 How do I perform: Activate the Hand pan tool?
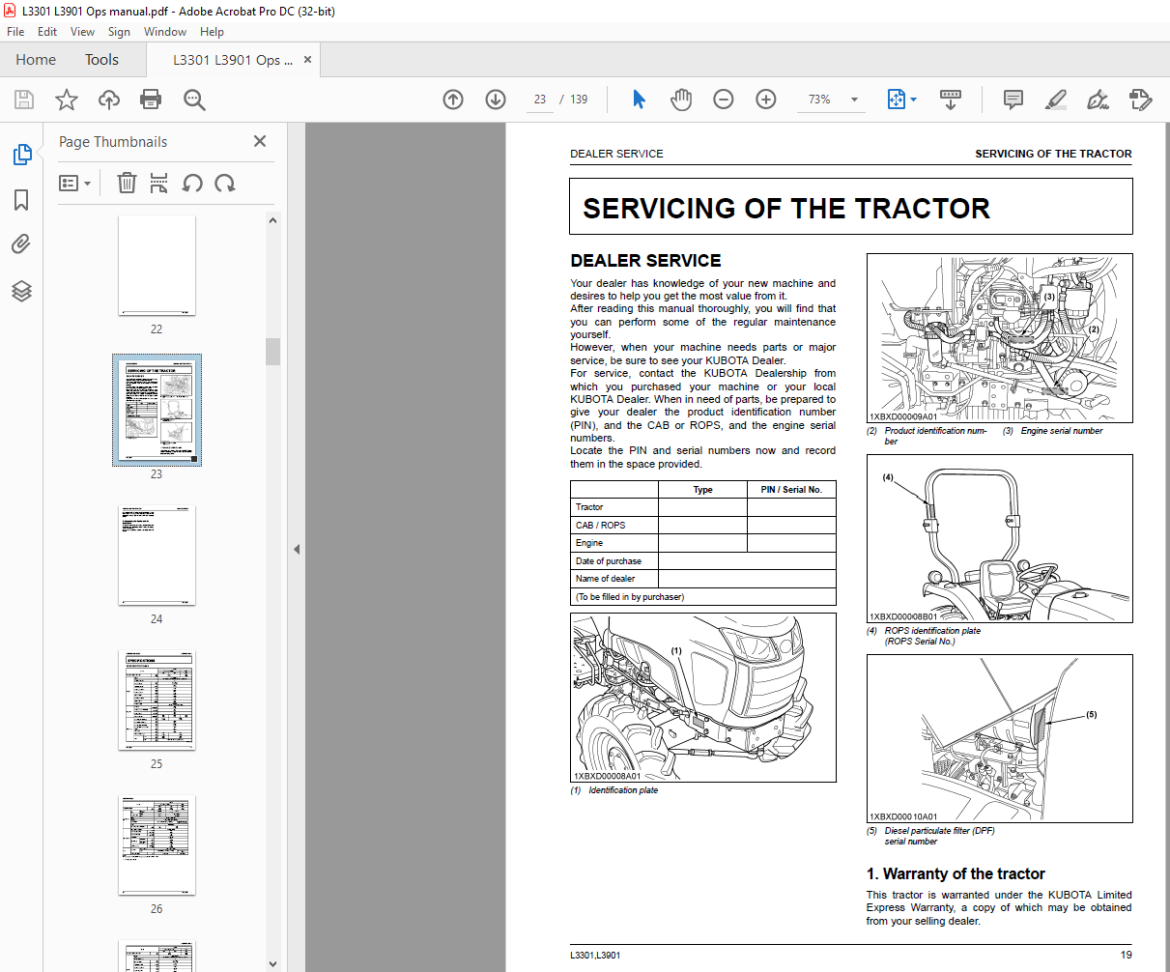[x=681, y=99]
